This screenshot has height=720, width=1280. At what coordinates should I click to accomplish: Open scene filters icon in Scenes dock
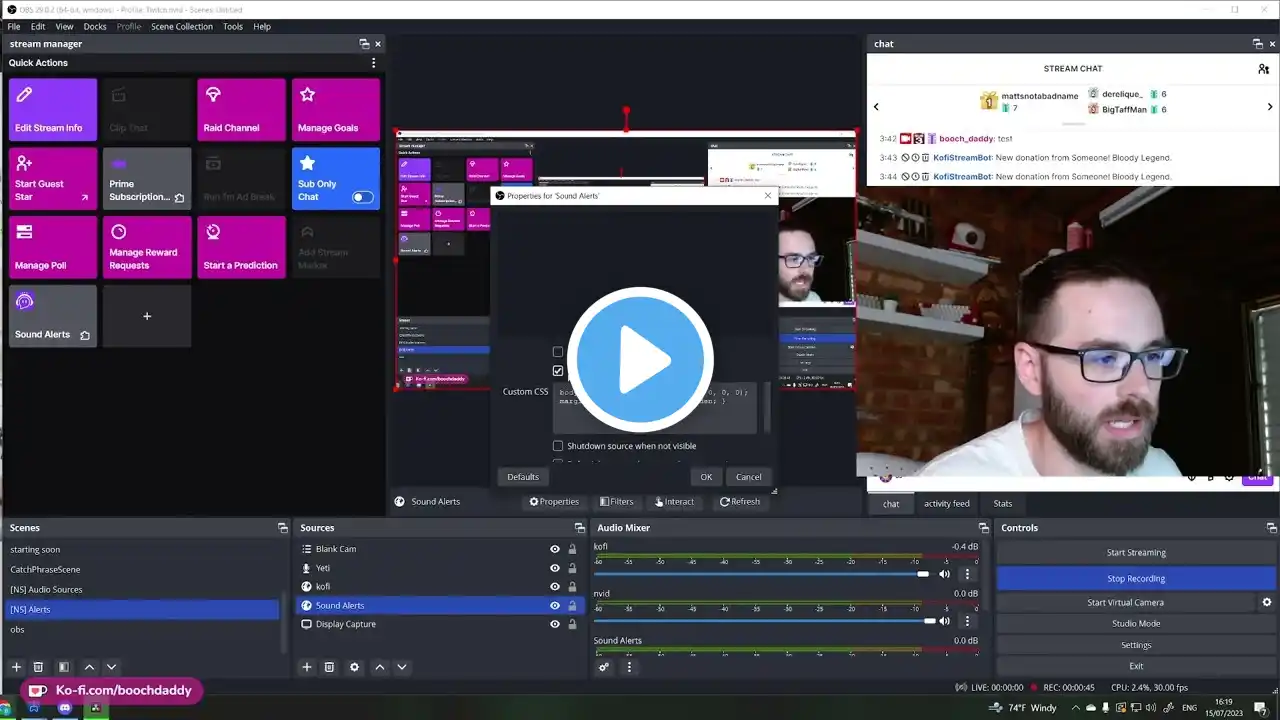tap(64, 667)
